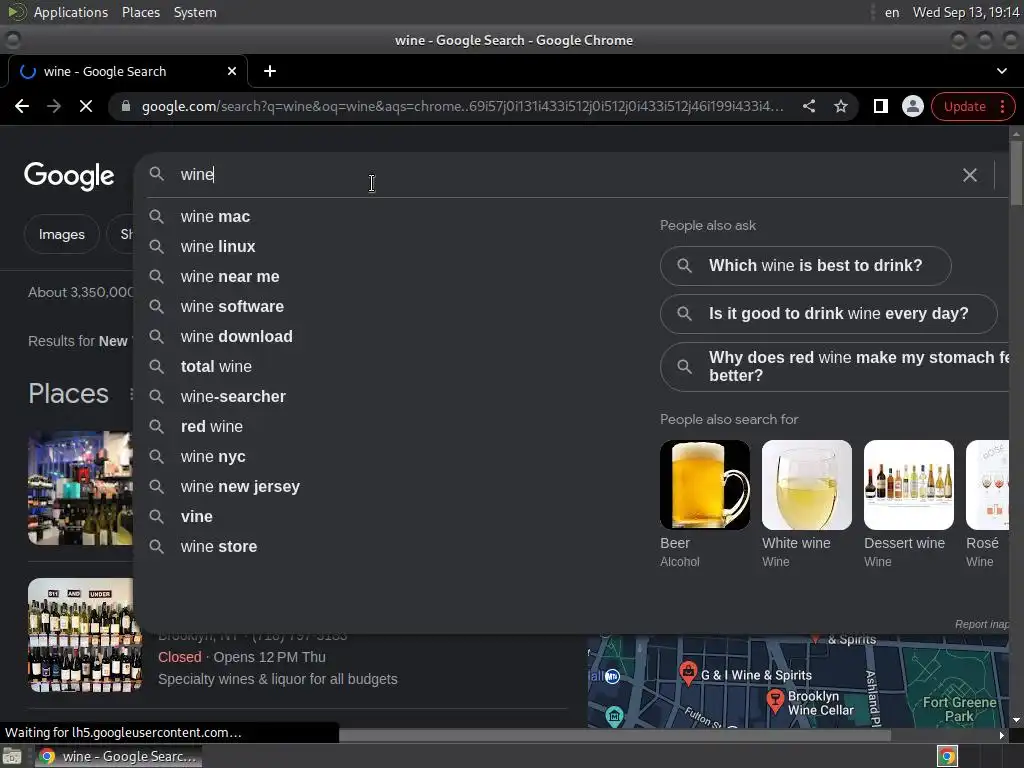Choose the 'wine new jersey' suggestion
Screen dimensions: 1024x768
[240, 487]
